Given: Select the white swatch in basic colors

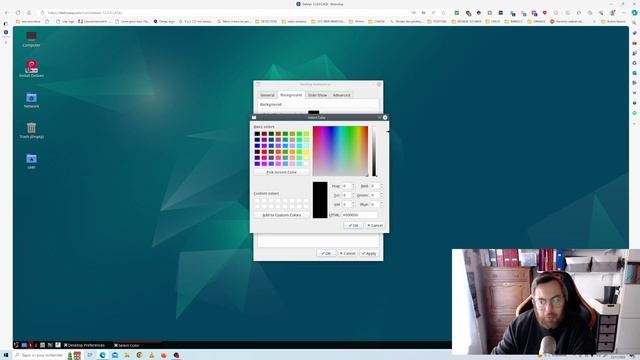Looking at the screenshot, I should coord(306,164).
